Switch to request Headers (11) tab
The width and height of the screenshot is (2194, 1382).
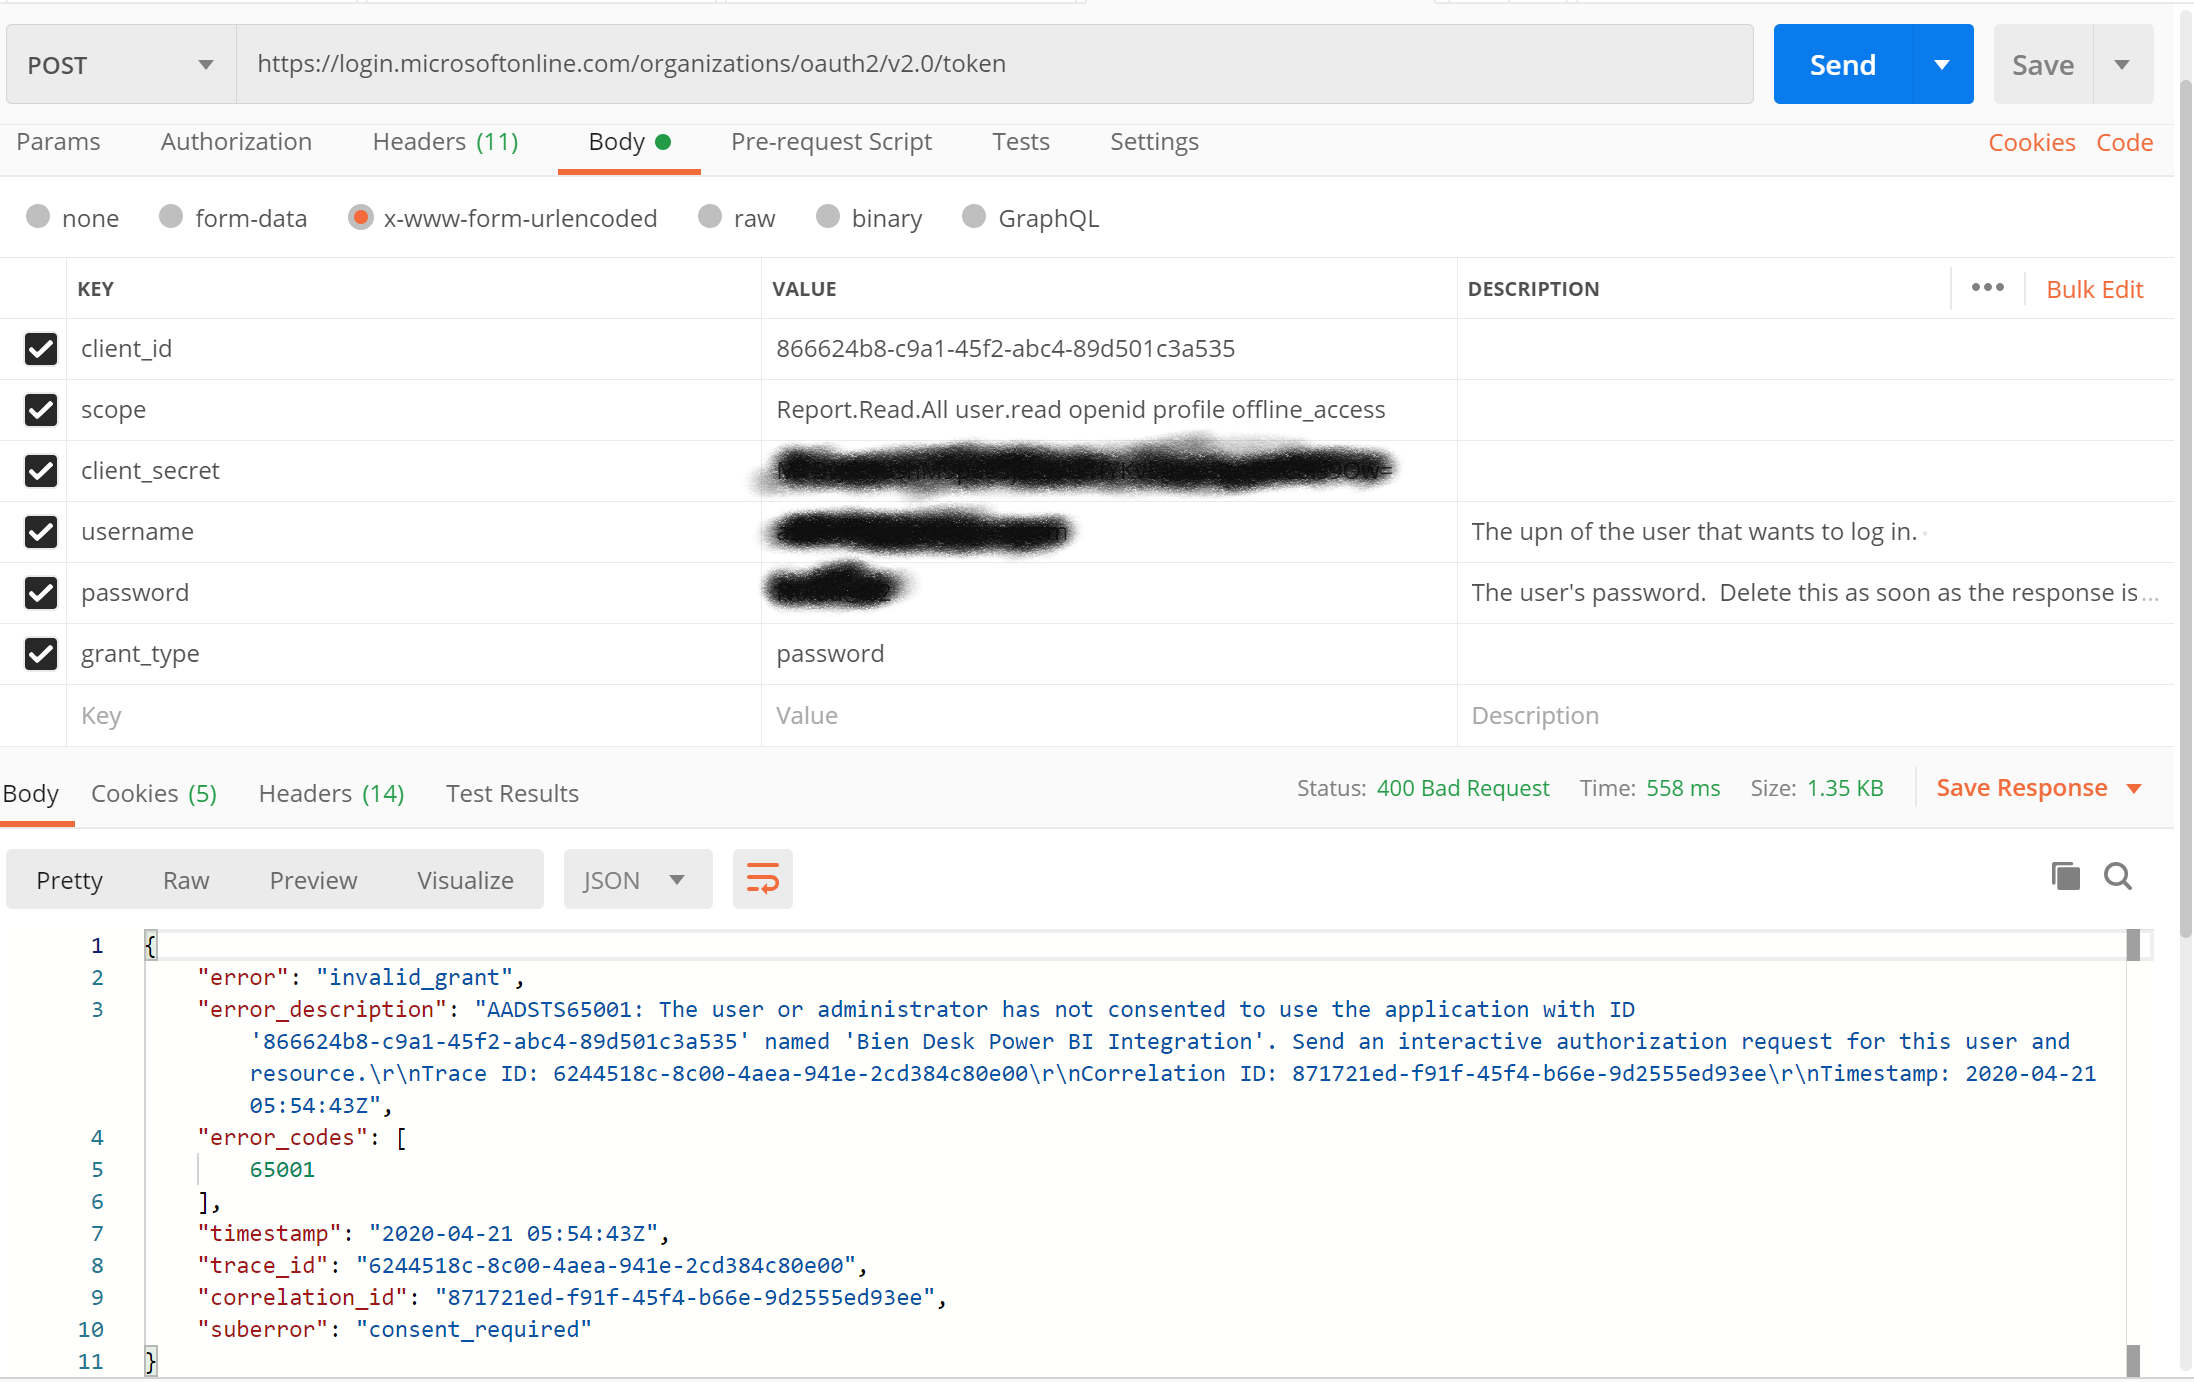(445, 142)
